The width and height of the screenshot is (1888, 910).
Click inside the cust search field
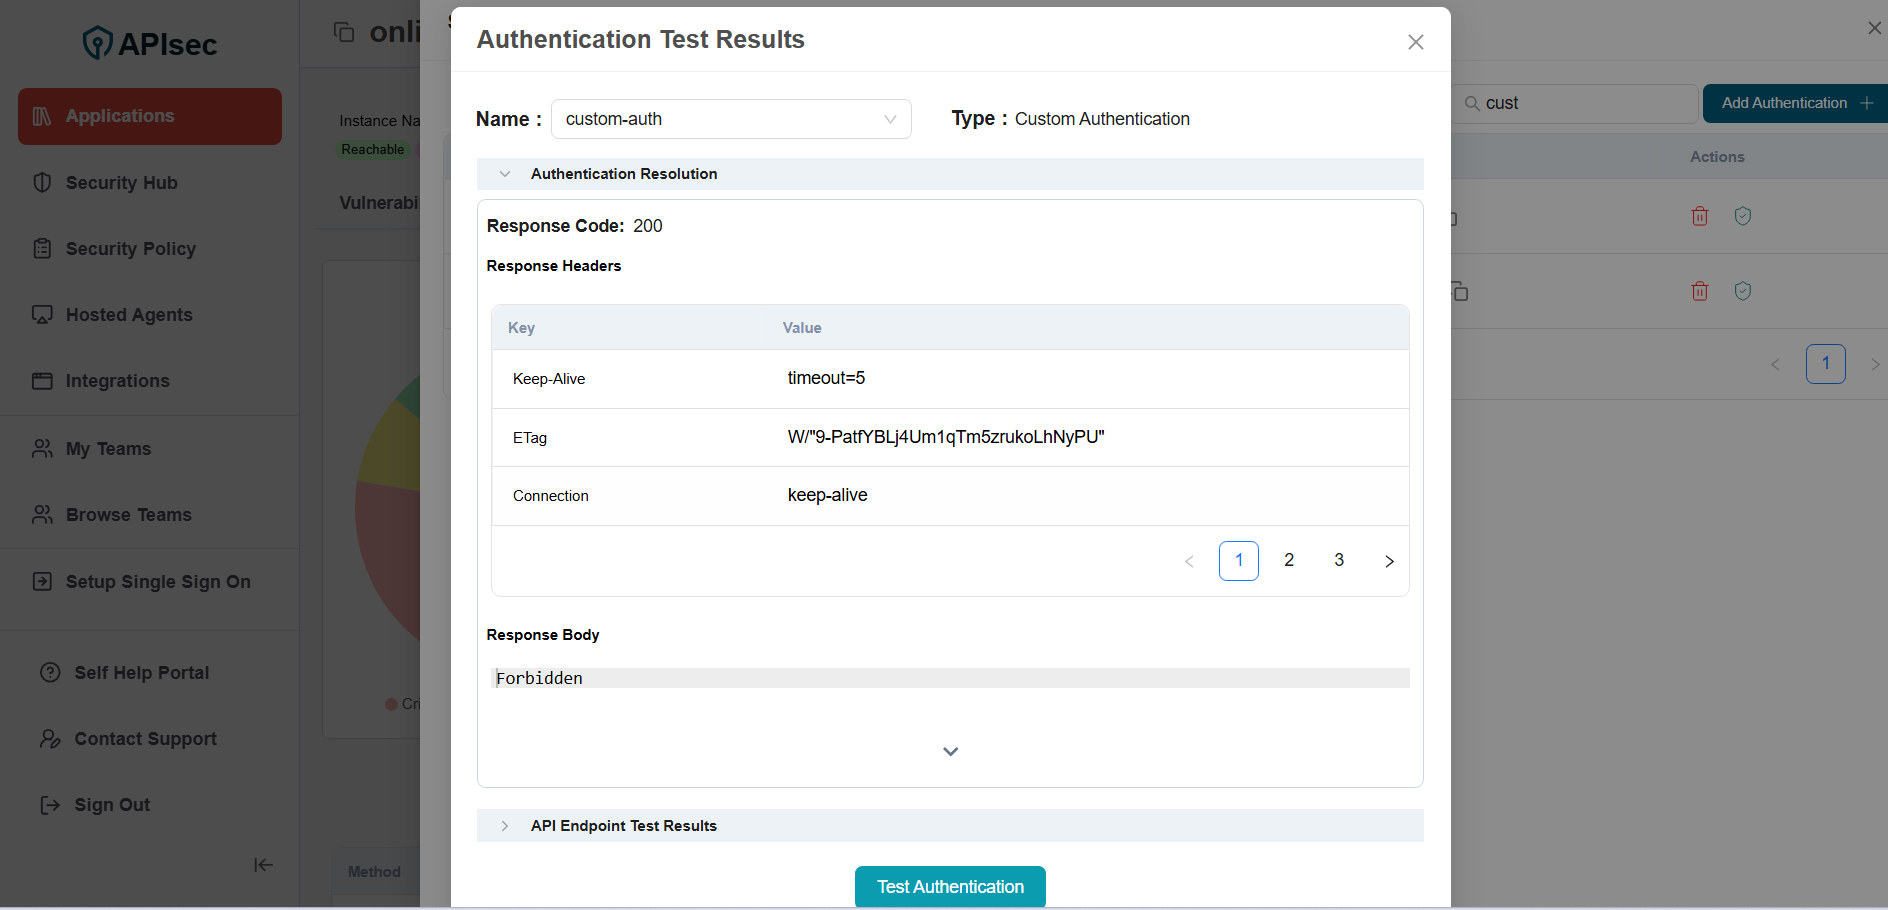click(1570, 103)
